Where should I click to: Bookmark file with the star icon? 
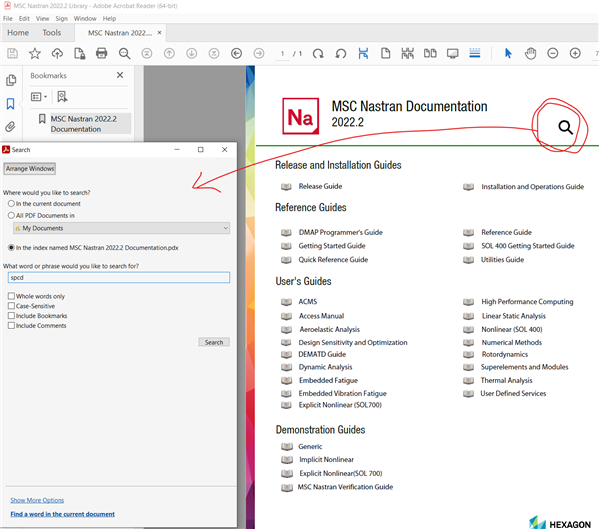(x=35, y=53)
